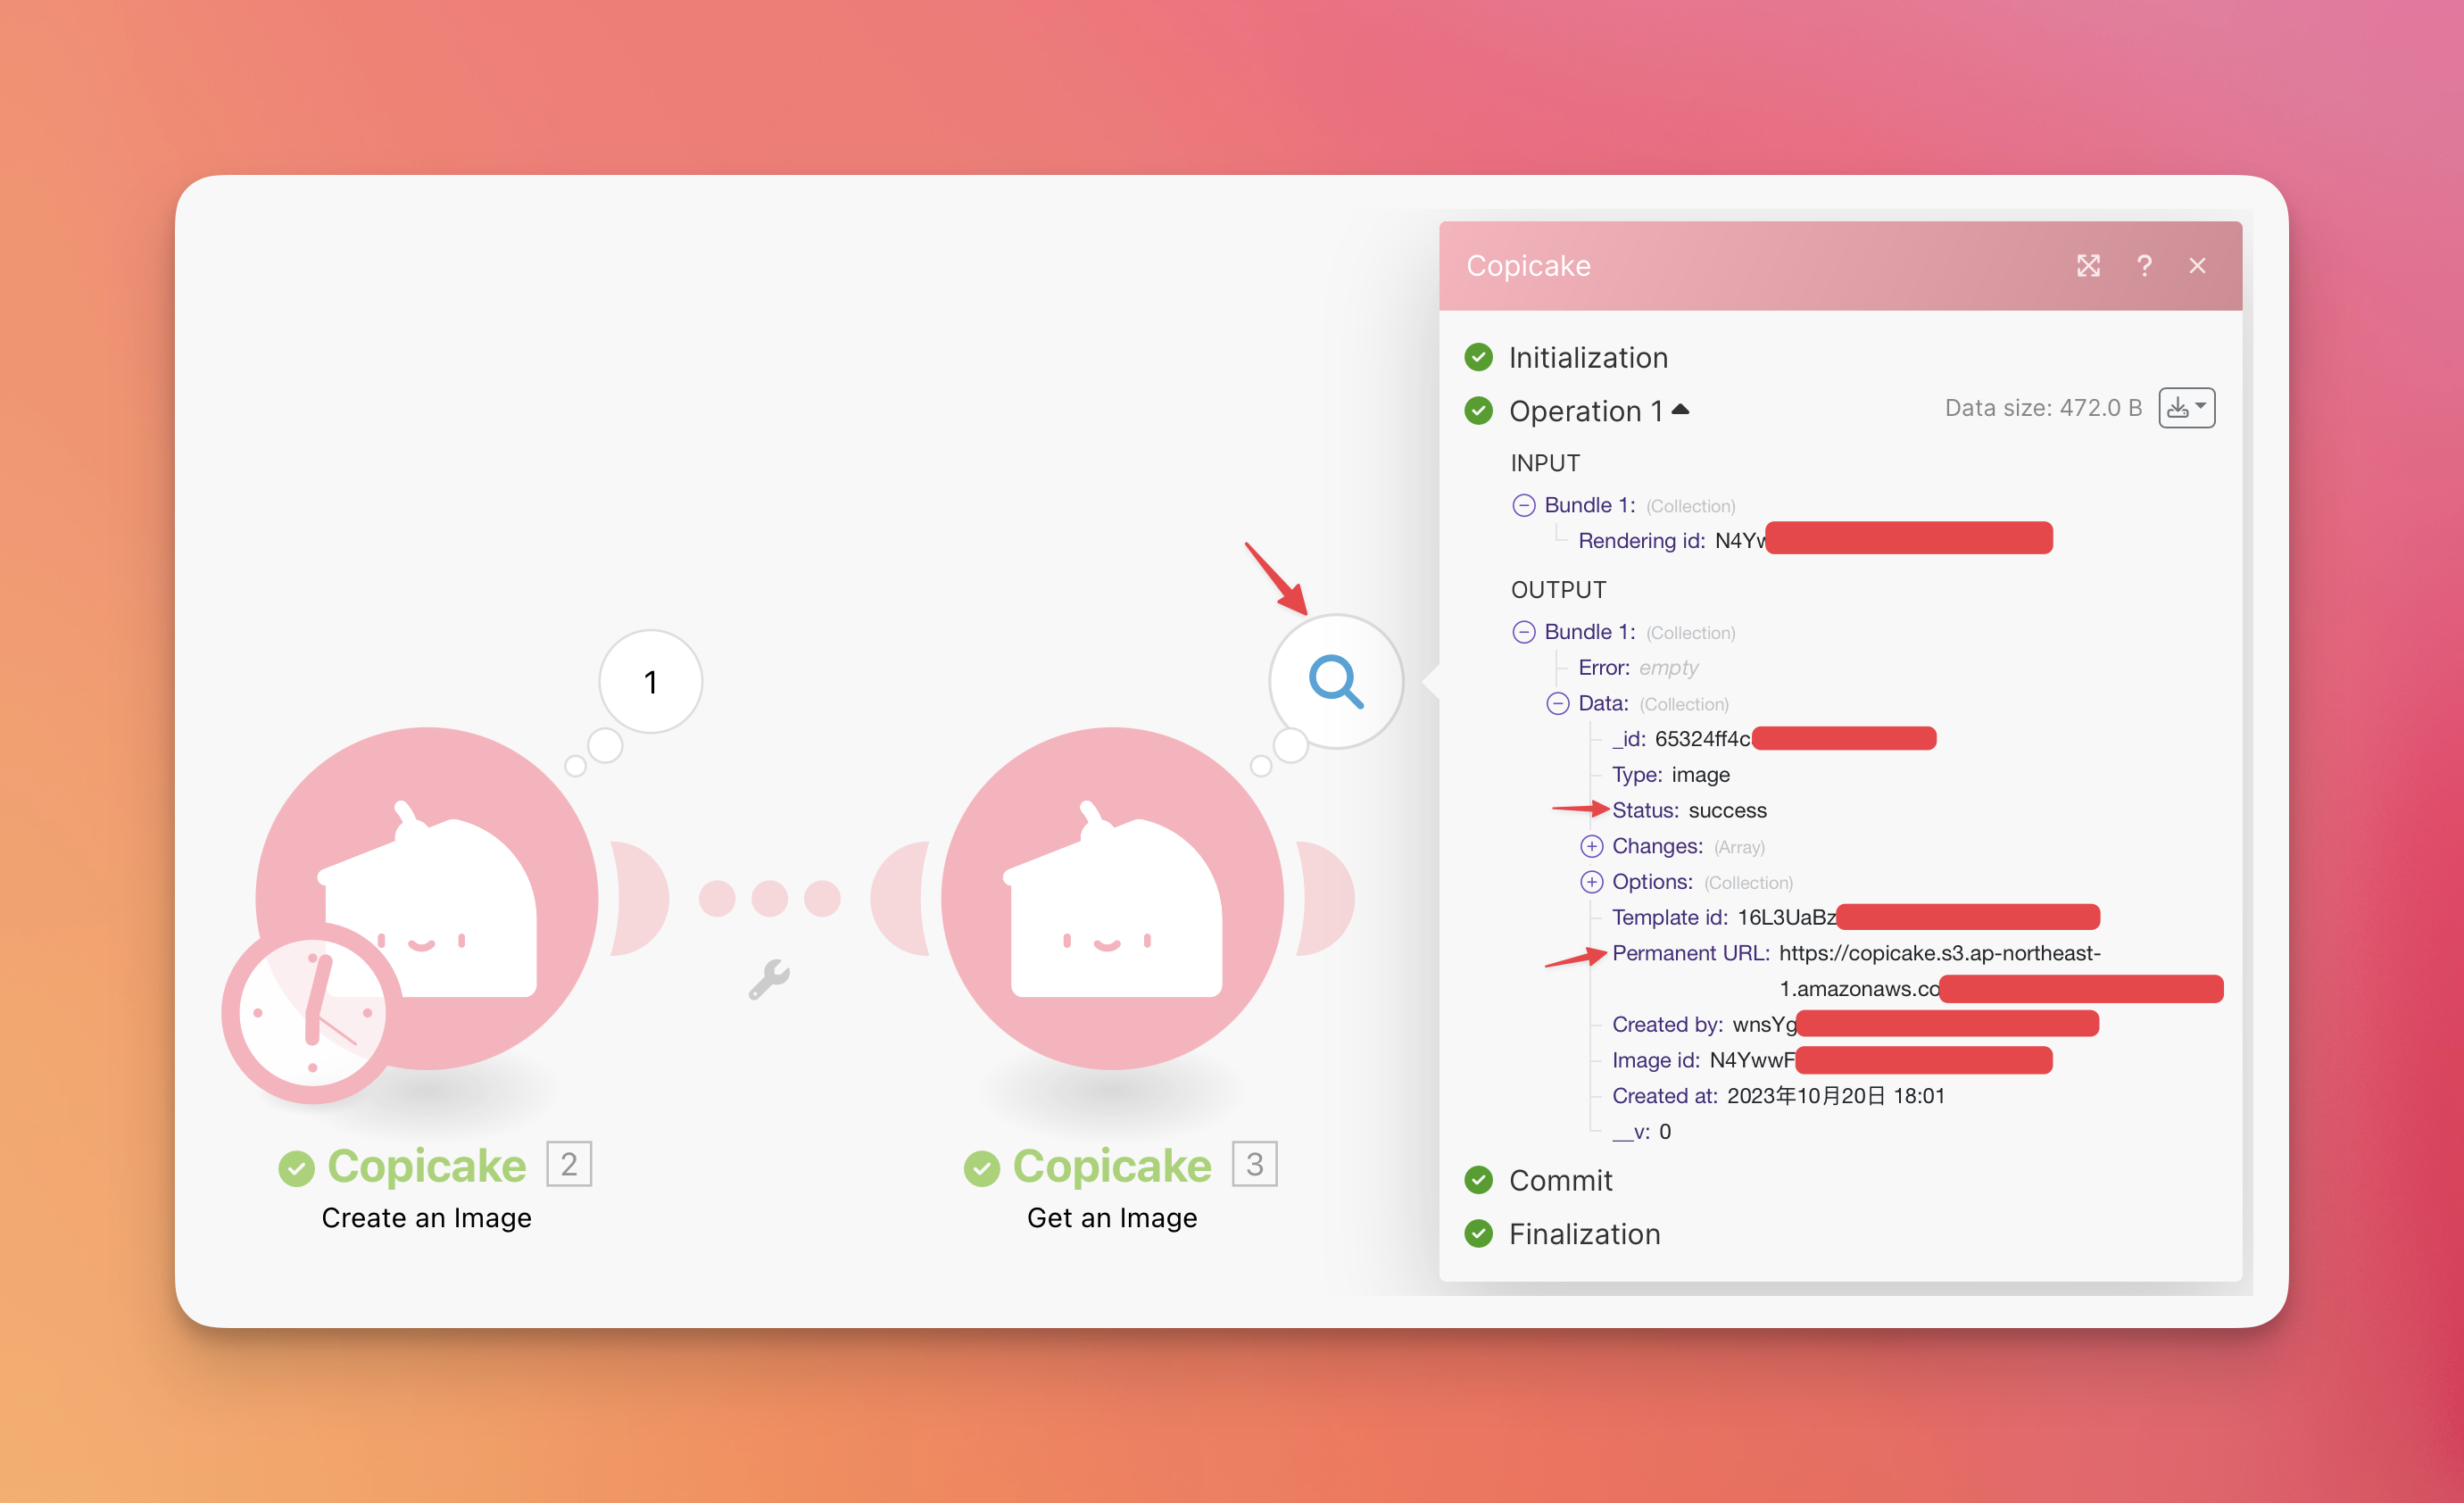
Task: Click the Initialization green check icon
Action: (1478, 357)
